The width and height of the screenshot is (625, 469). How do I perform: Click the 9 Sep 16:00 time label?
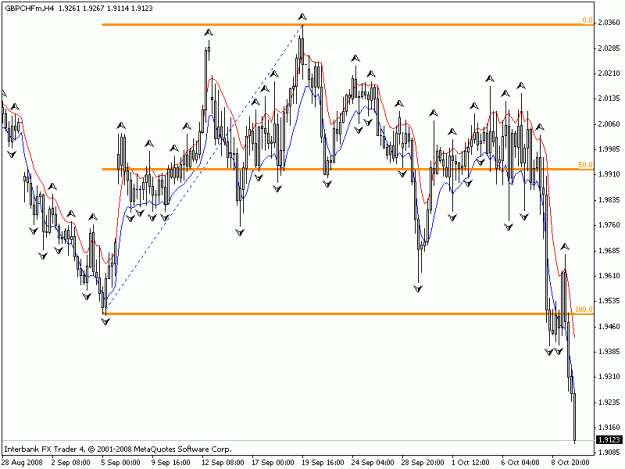pos(171,463)
